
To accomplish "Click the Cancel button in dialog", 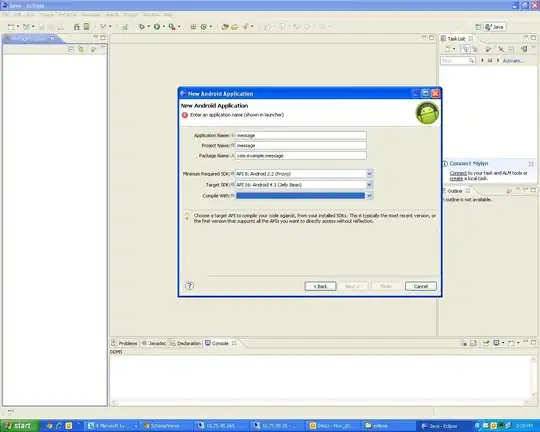I will [x=420, y=286].
